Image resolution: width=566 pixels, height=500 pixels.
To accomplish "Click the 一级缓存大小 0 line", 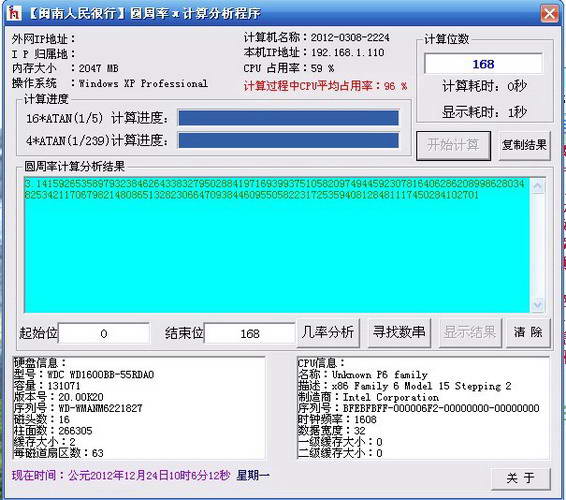I will tap(340, 442).
